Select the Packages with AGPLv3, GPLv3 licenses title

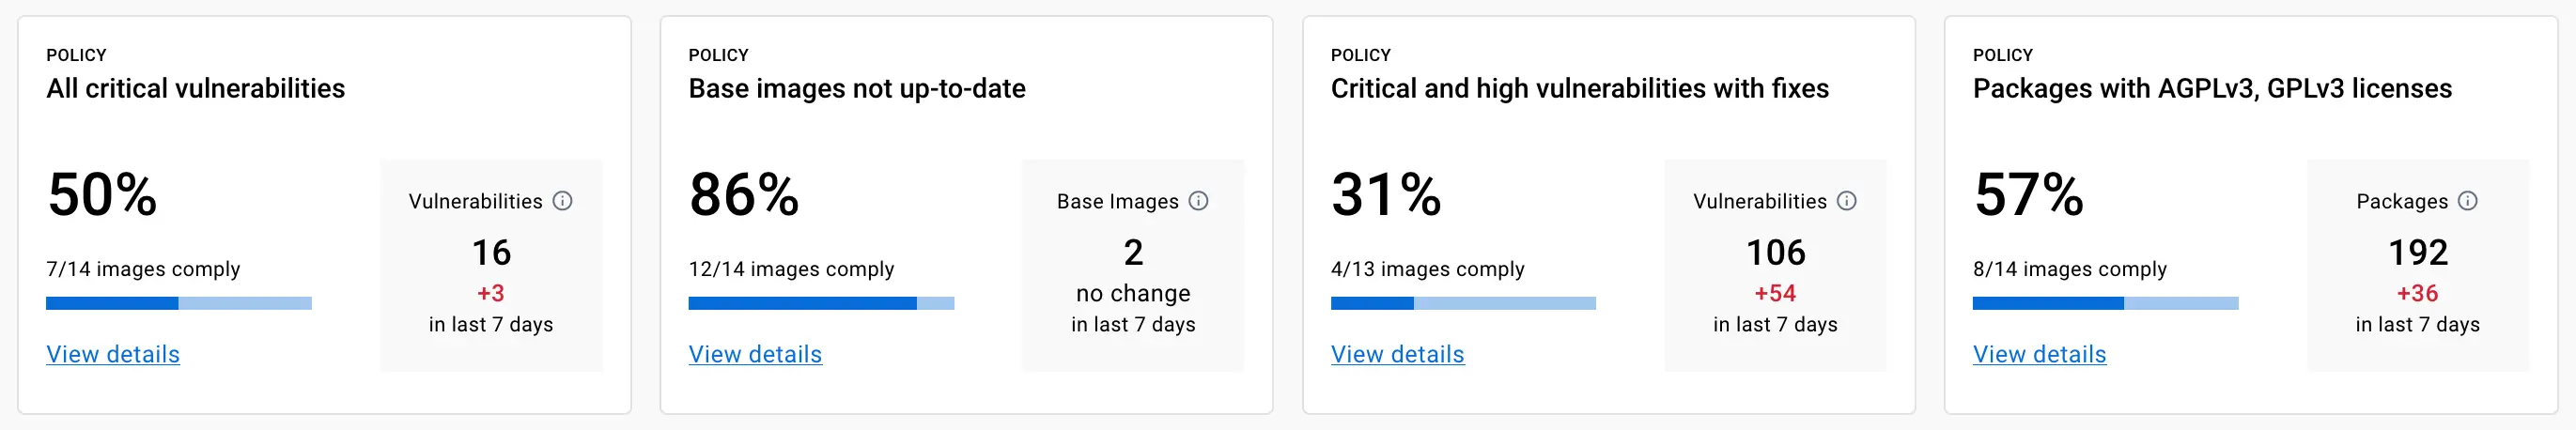coord(2212,89)
